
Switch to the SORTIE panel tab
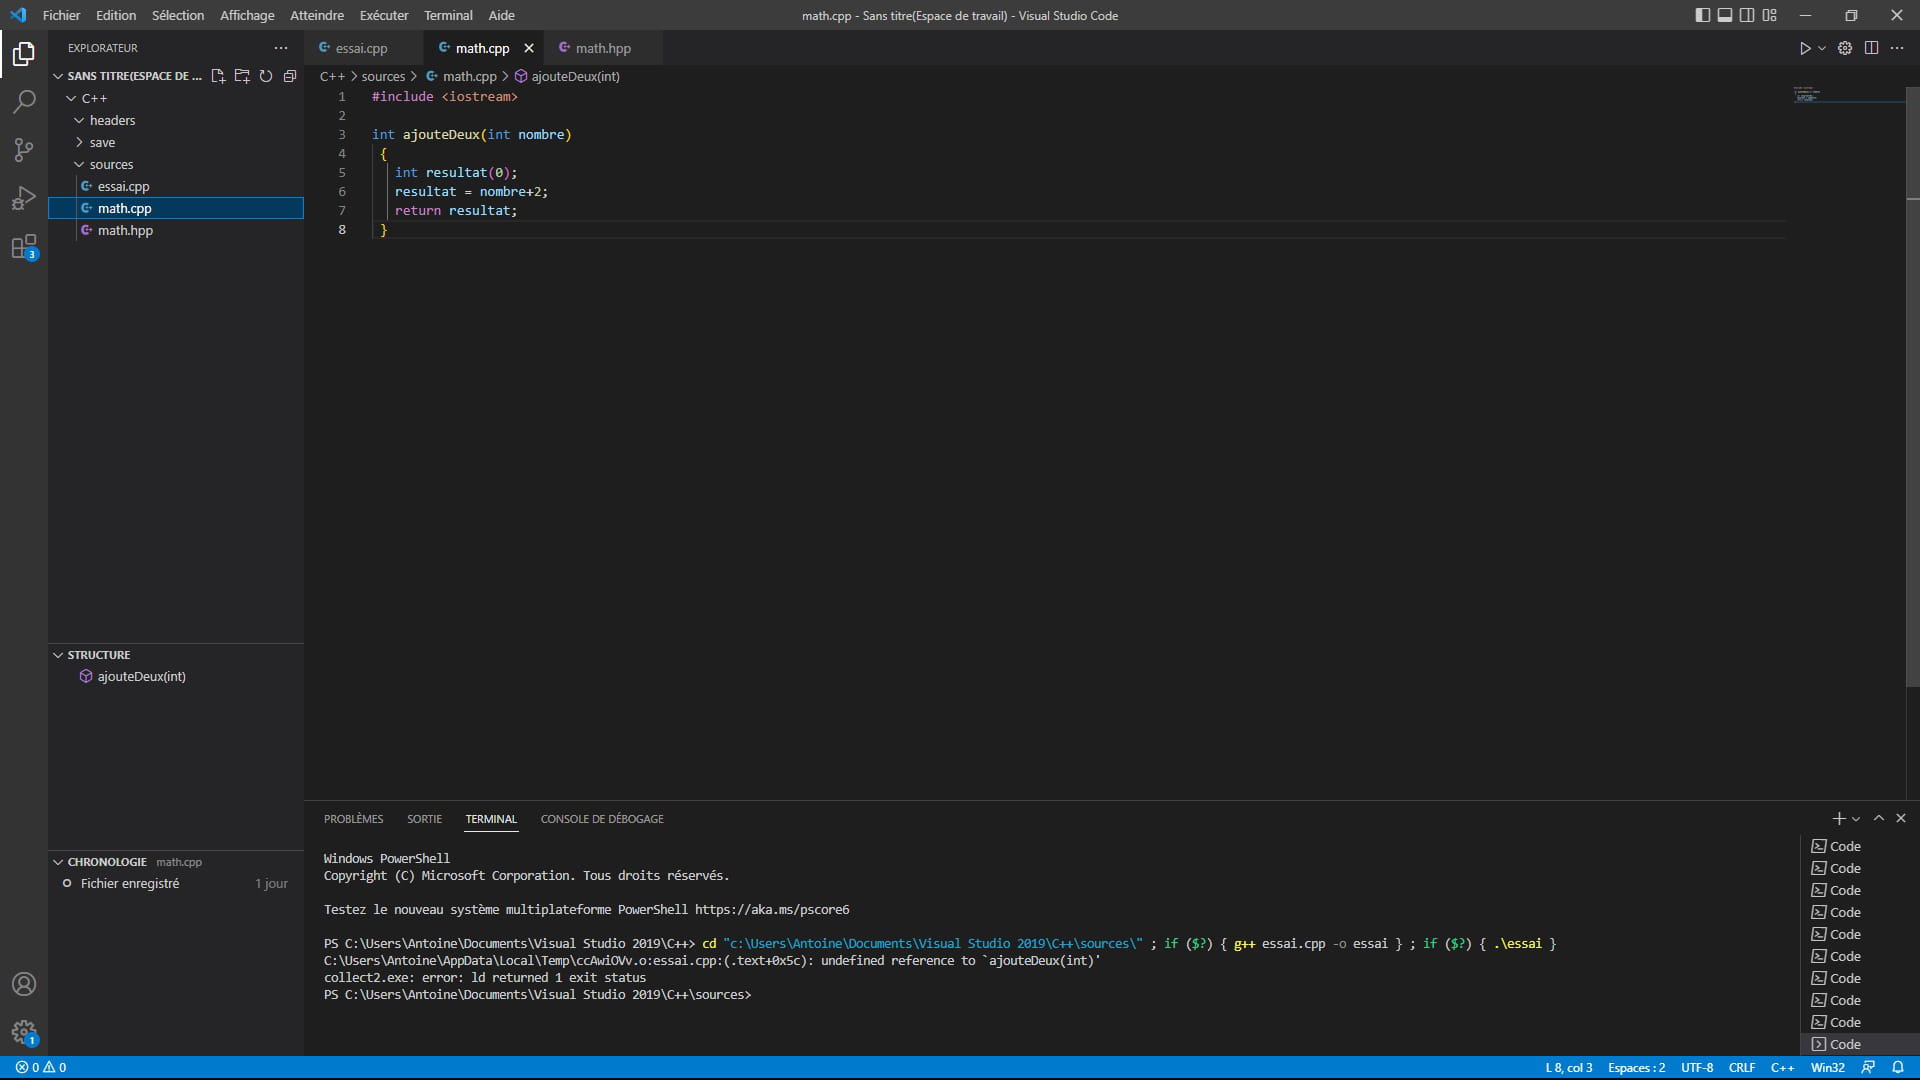pos(424,819)
